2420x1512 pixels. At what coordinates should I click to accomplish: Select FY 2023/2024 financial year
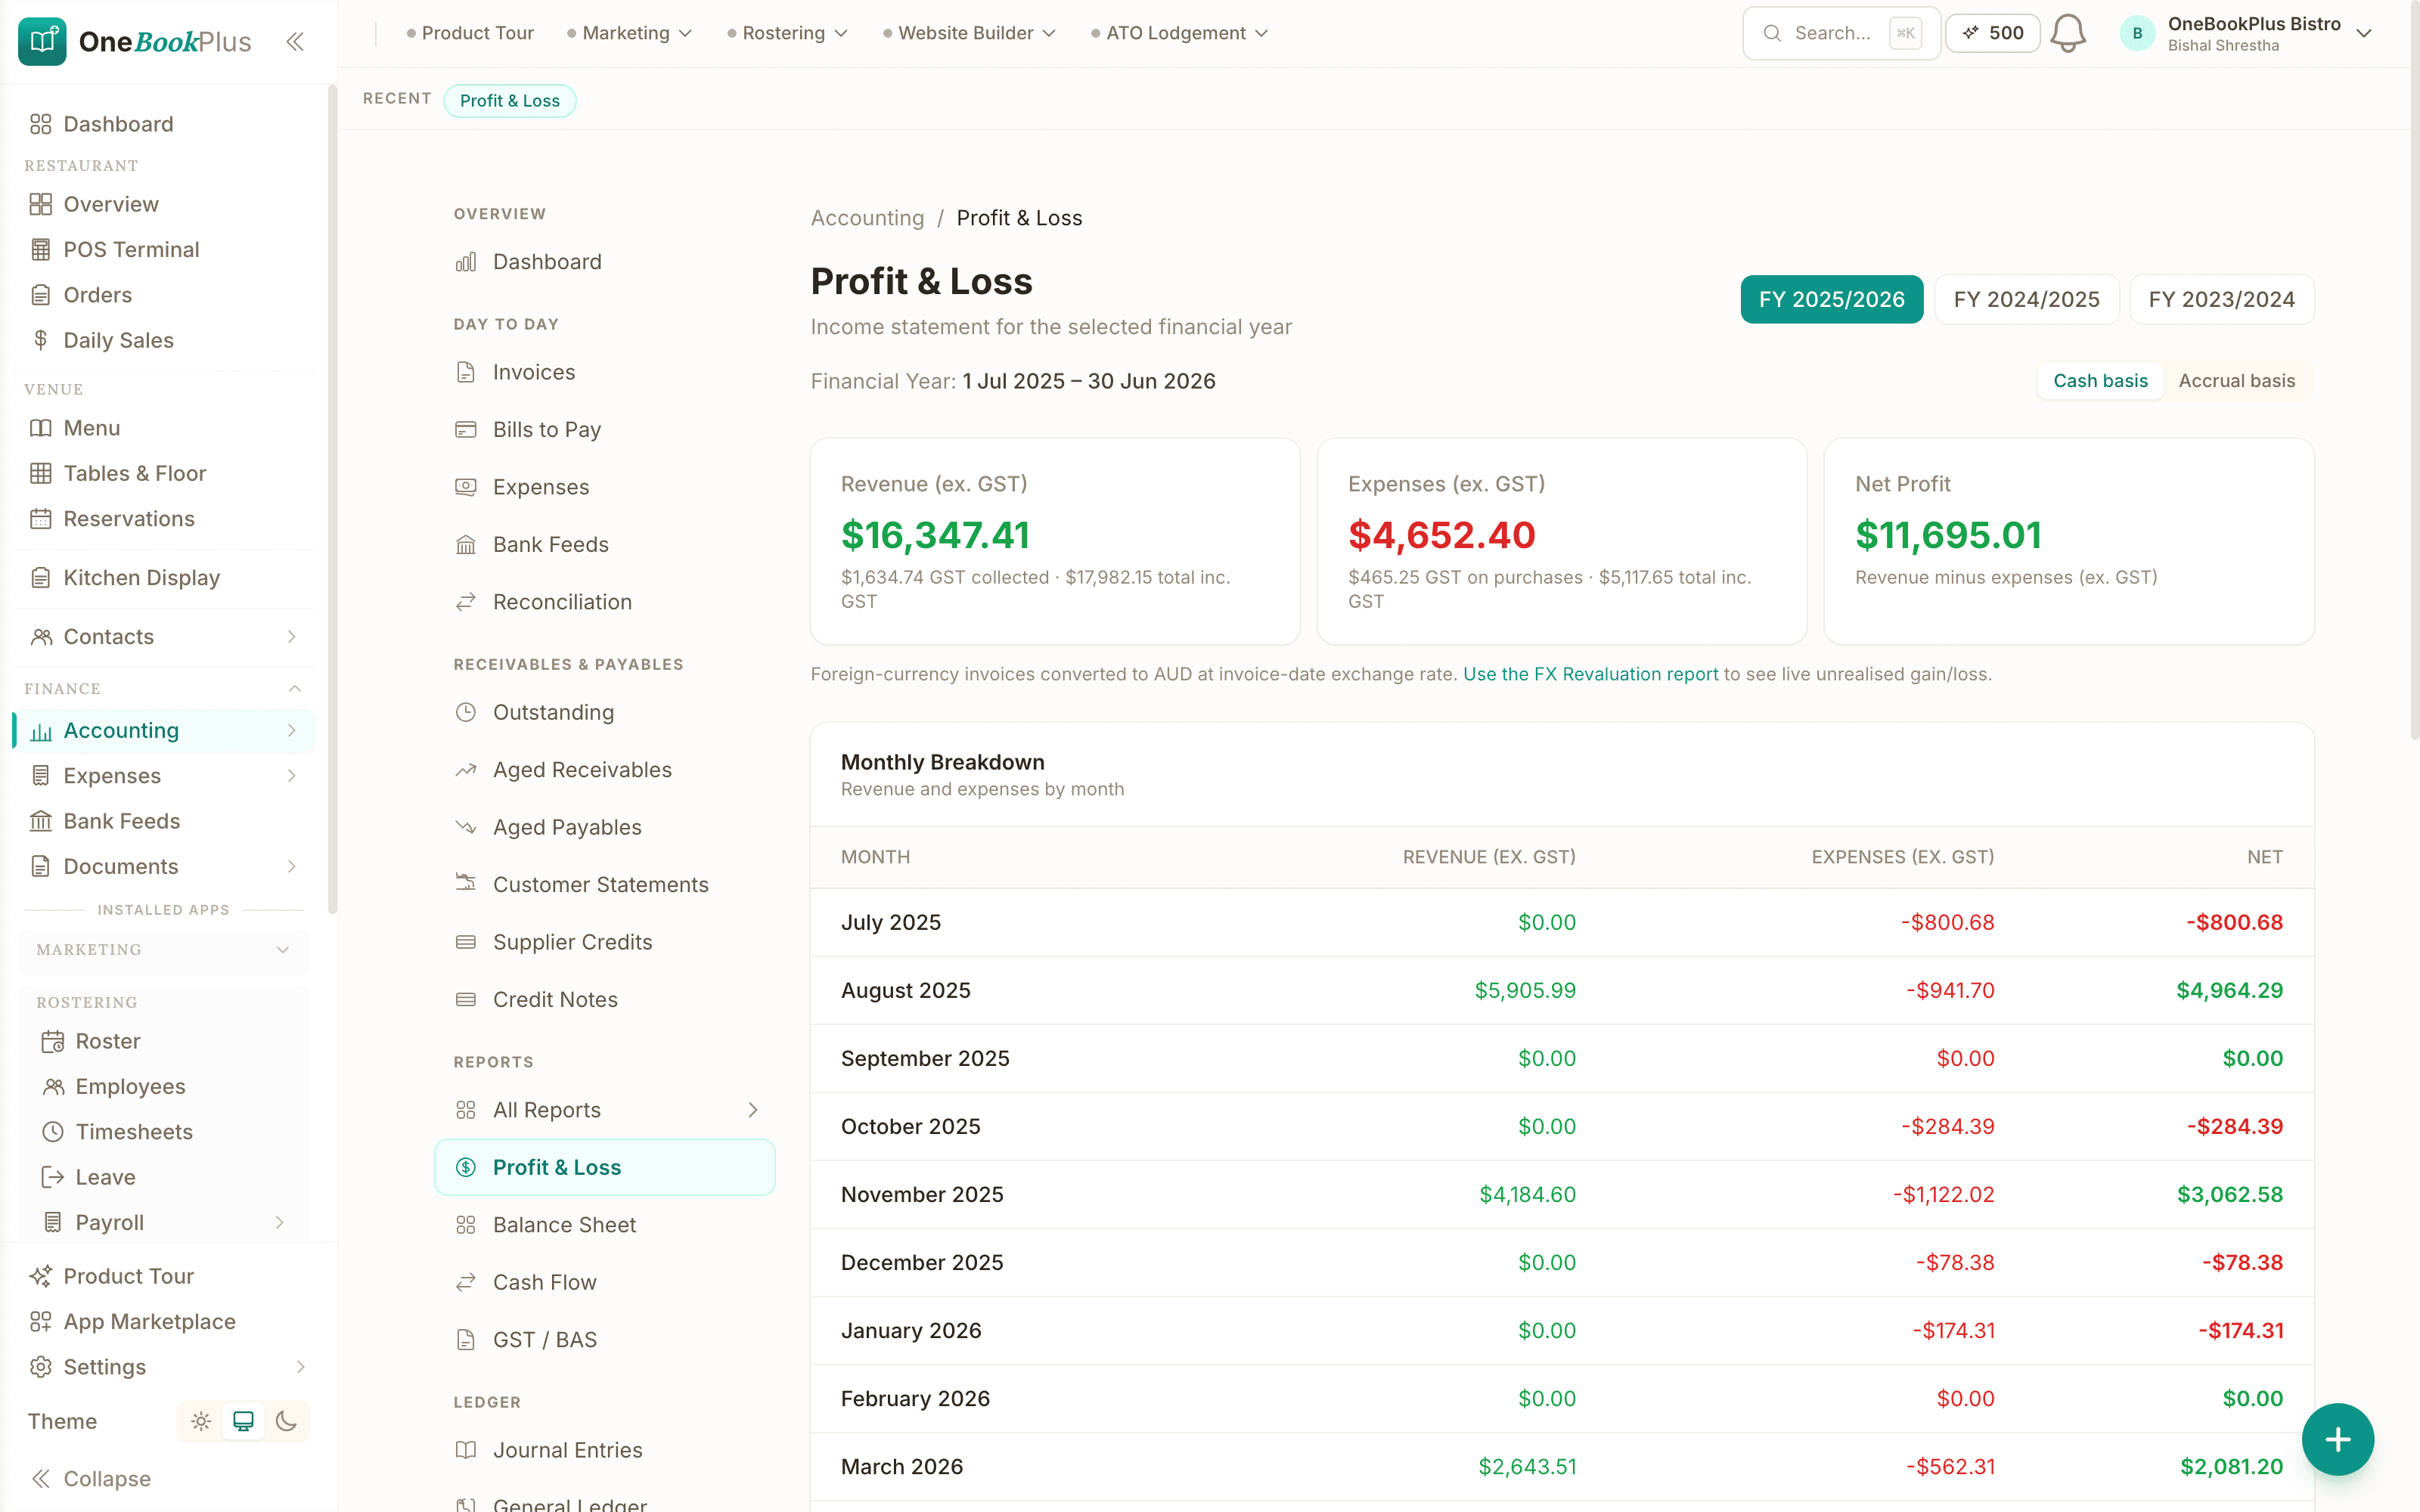pos(2221,299)
